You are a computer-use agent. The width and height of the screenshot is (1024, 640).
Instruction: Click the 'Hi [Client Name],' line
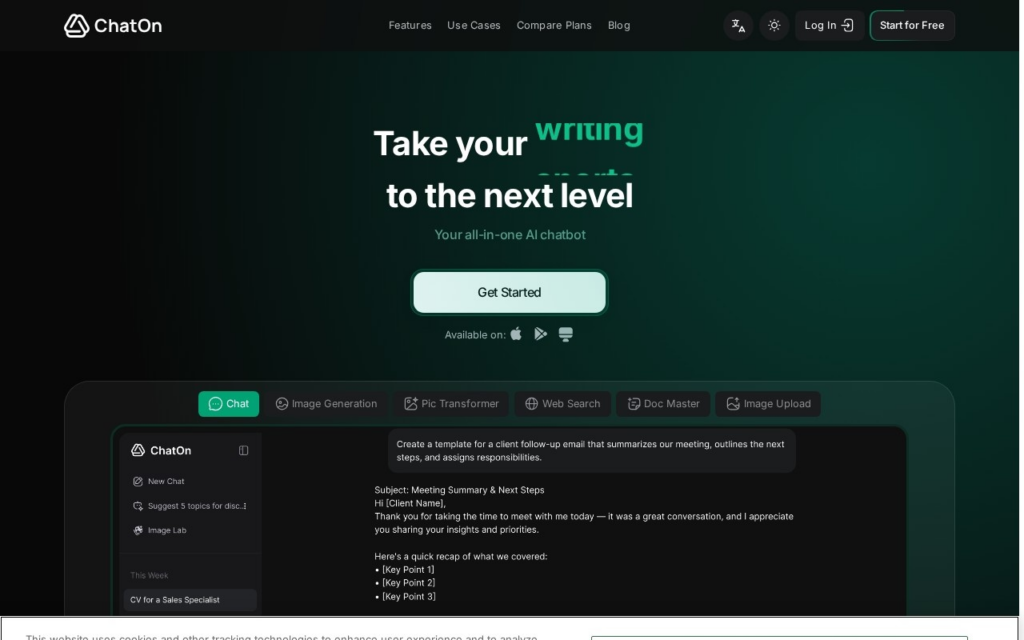pos(410,504)
